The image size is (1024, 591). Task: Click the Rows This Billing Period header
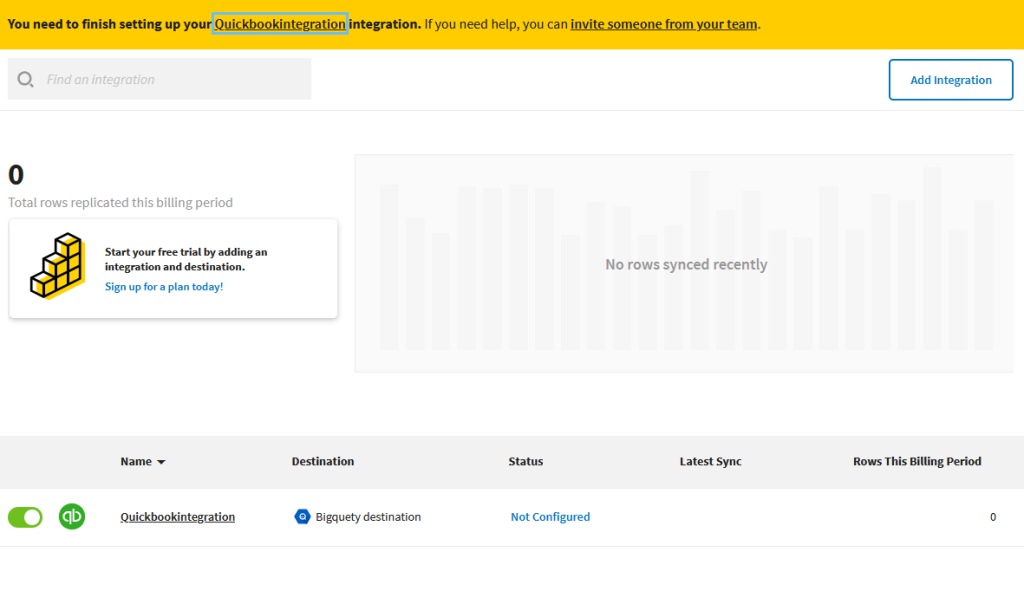(917, 461)
